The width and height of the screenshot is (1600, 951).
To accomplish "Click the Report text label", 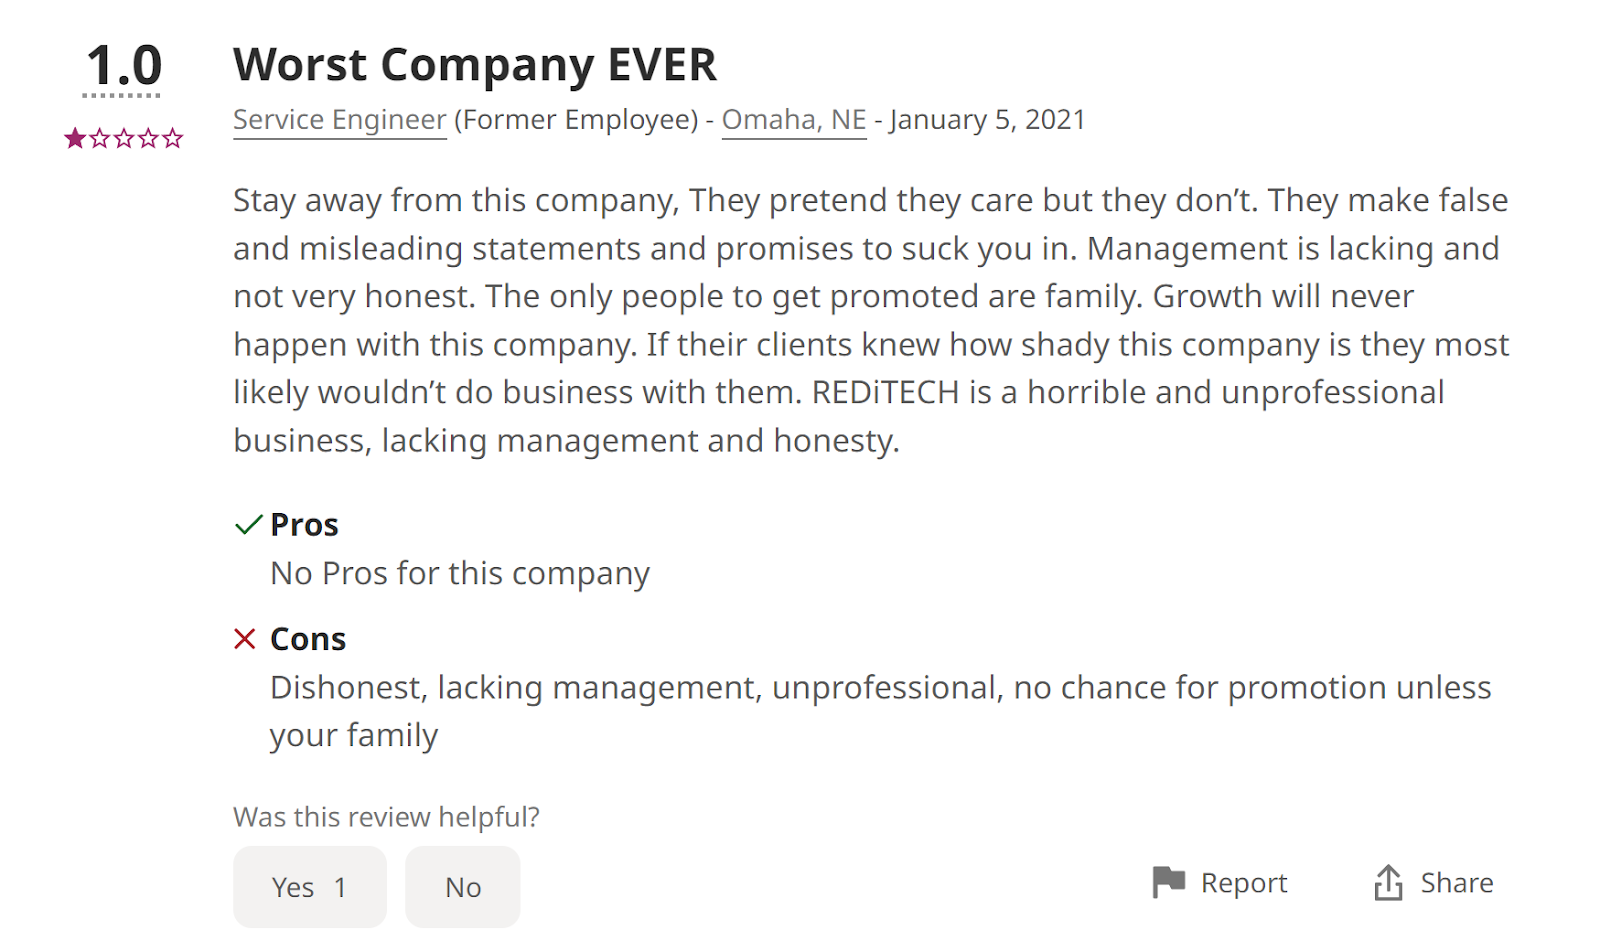I will coord(1244,883).
